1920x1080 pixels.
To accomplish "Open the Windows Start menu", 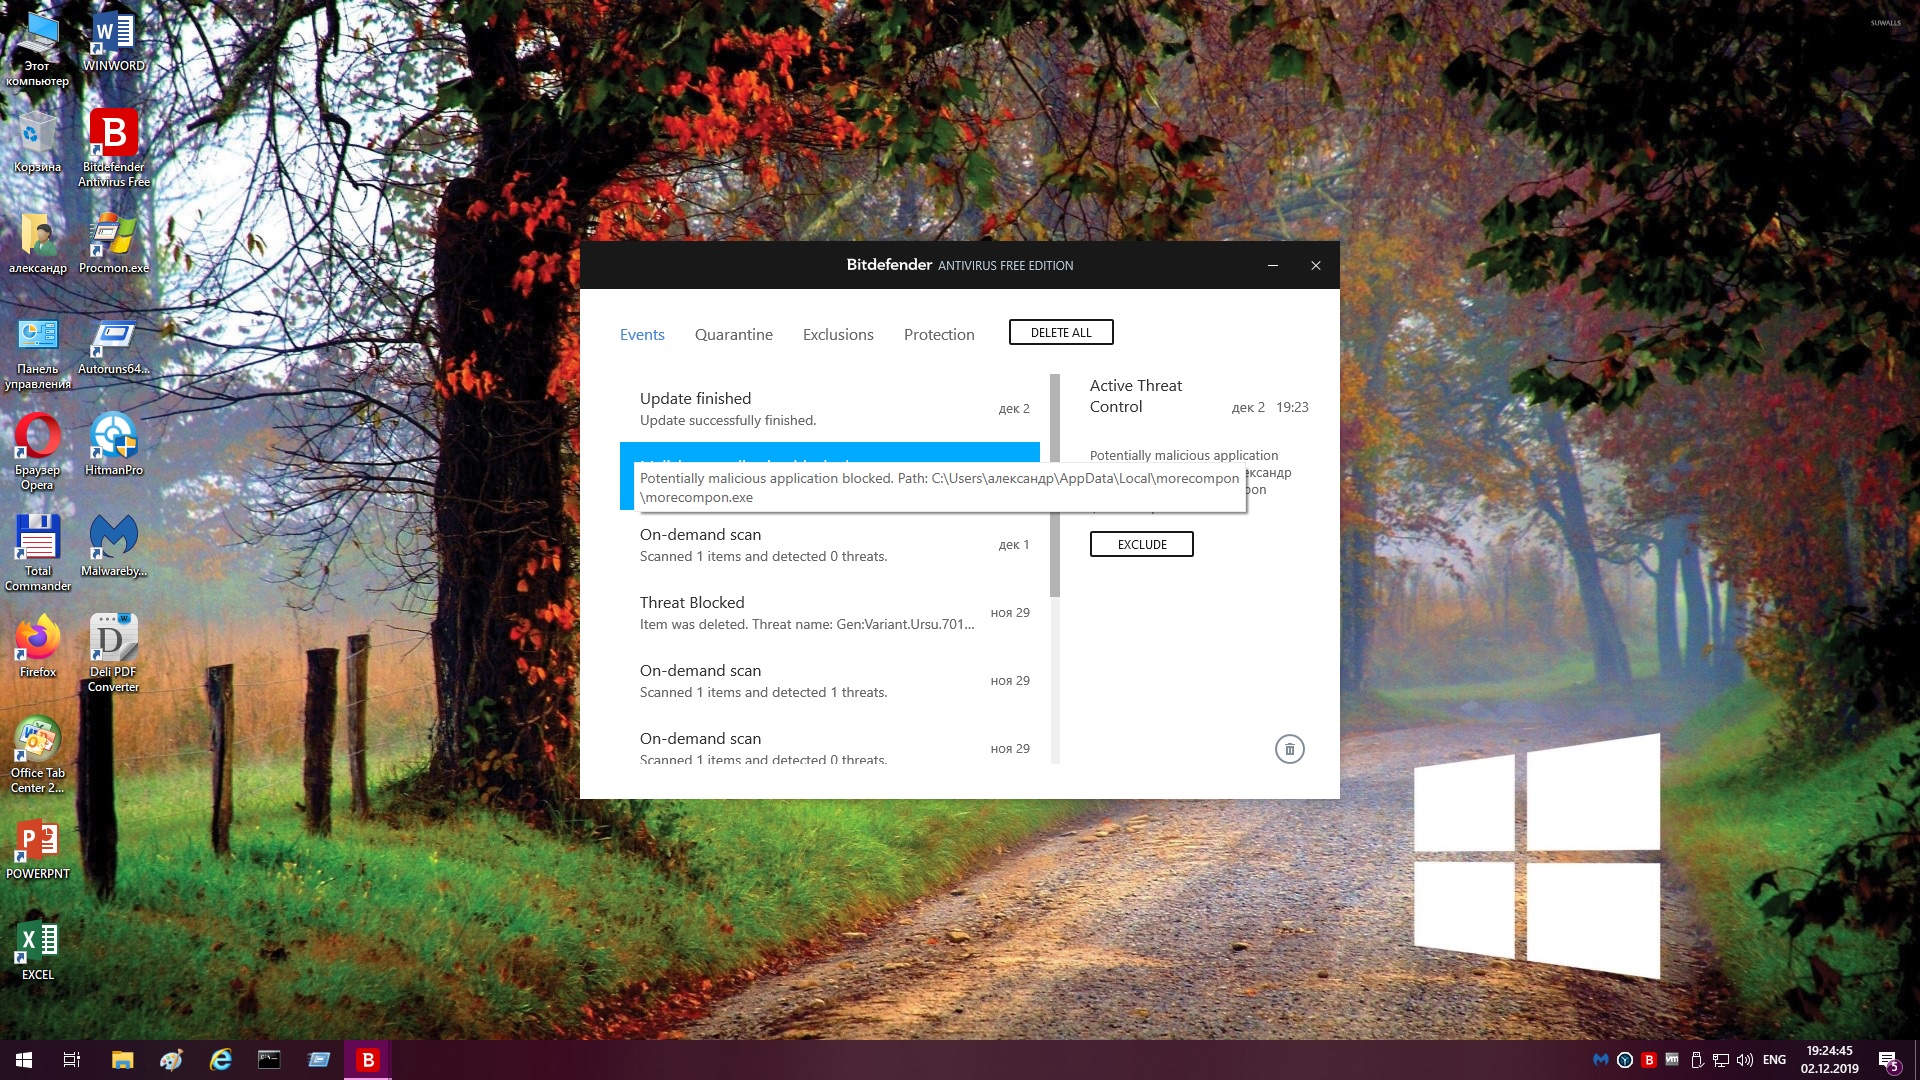I will [24, 1060].
